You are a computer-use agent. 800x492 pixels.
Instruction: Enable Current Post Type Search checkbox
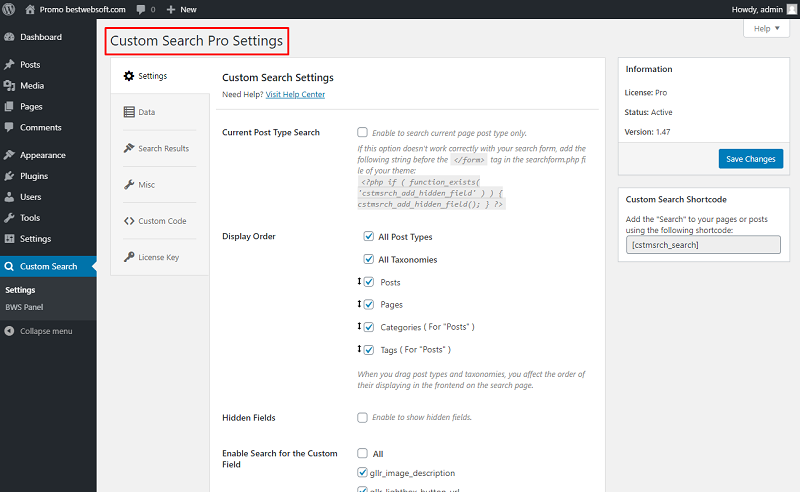362,132
